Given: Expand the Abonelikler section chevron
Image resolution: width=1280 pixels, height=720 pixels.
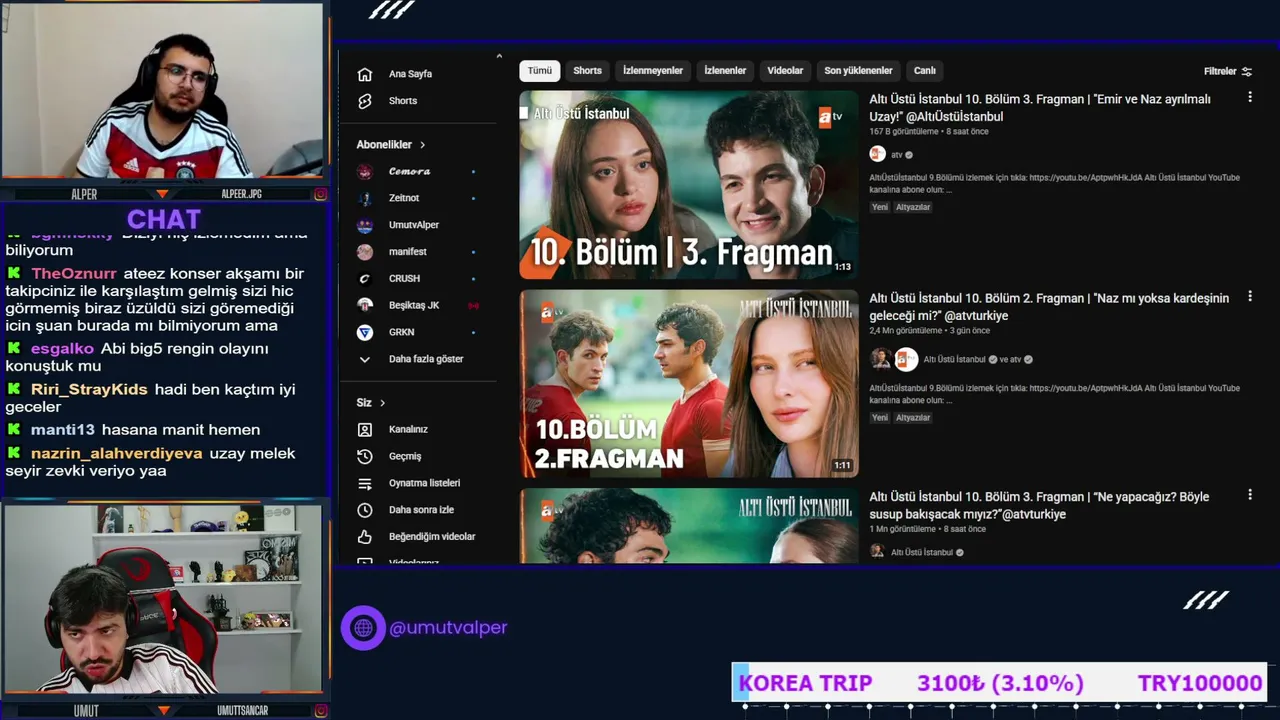Looking at the screenshot, I should pos(423,145).
